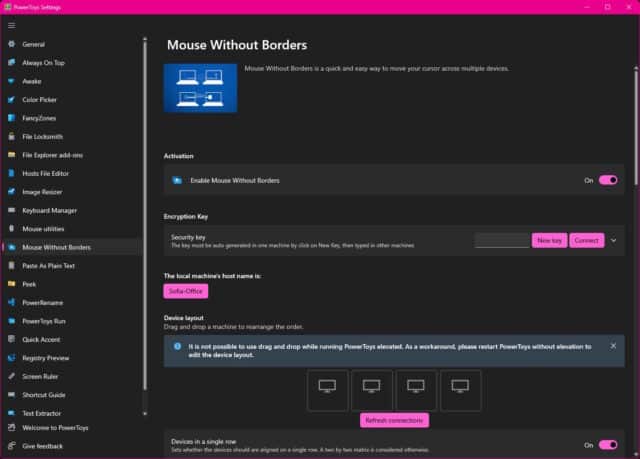Click the Image Resizer icon

click(11, 192)
